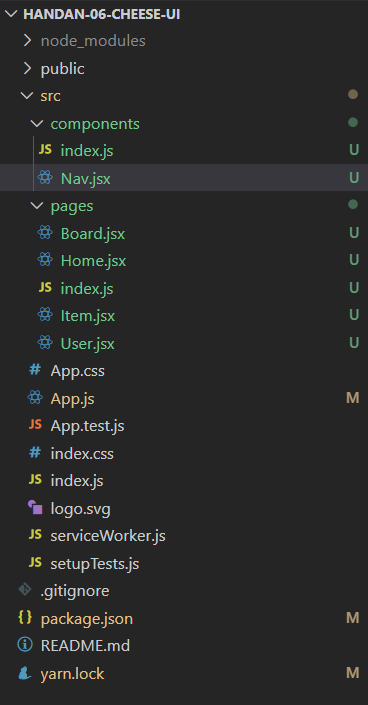Click the React icon beside App.js
The width and height of the screenshot is (368, 705).
35,398
